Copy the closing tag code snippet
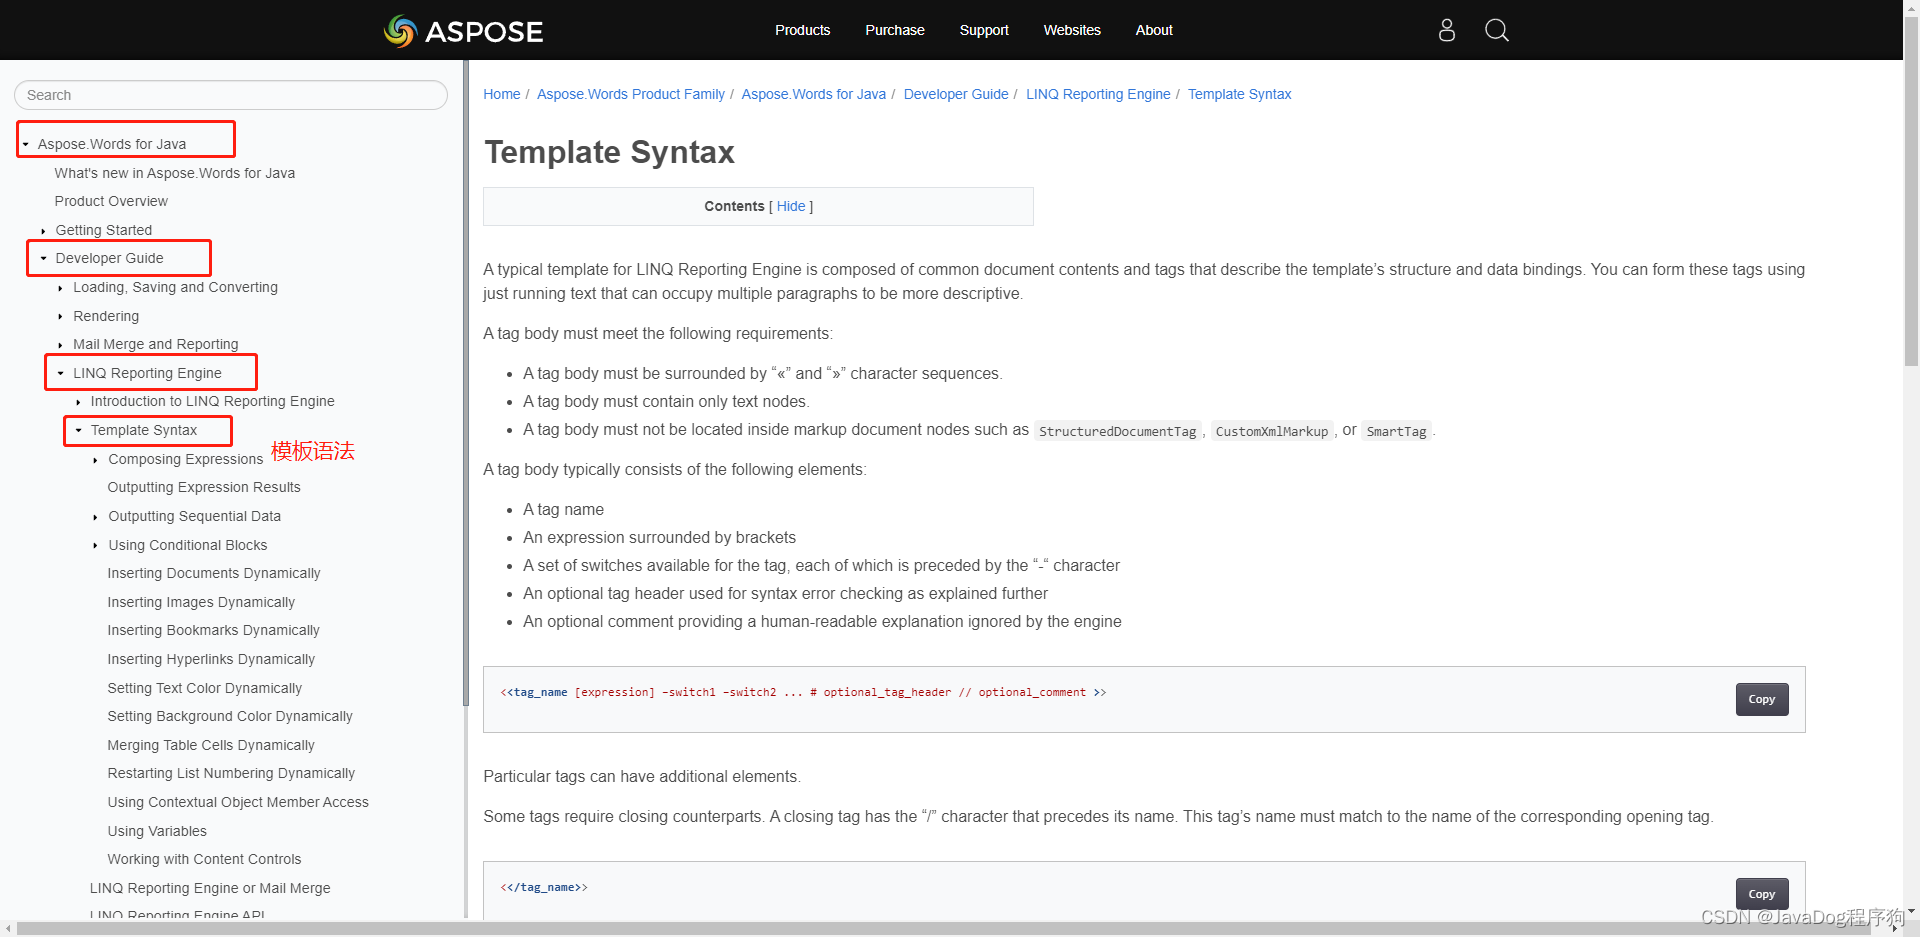This screenshot has width=1920, height=937. pos(1761,893)
